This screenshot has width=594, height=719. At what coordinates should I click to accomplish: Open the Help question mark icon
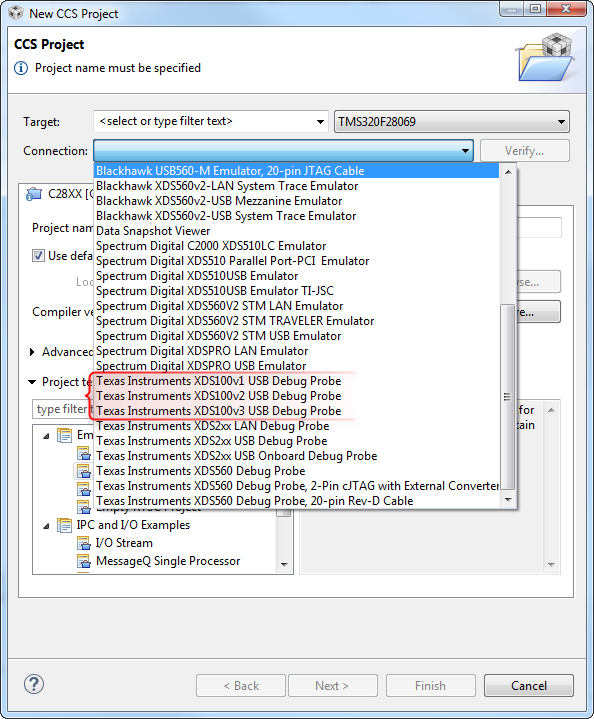tap(34, 685)
